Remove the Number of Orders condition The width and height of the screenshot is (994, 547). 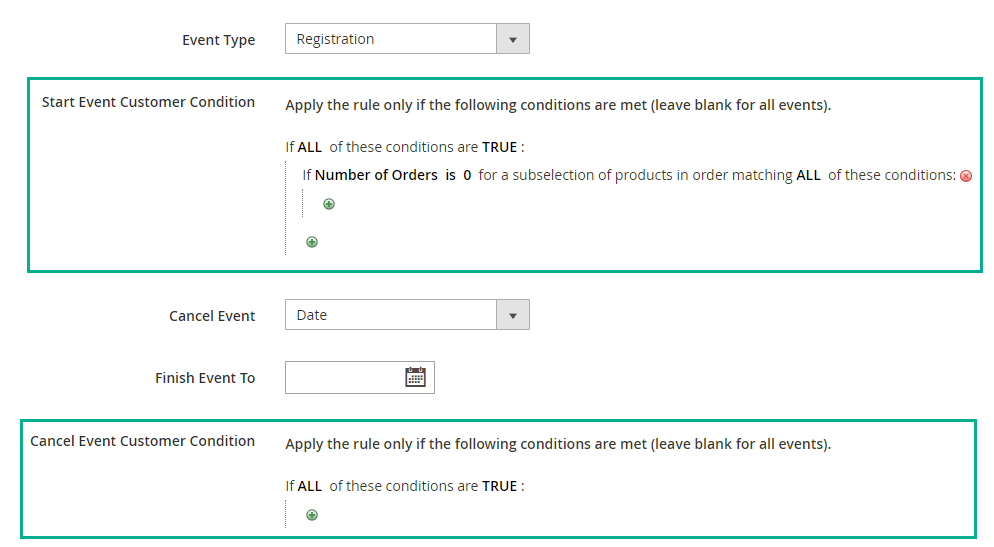tap(965, 176)
